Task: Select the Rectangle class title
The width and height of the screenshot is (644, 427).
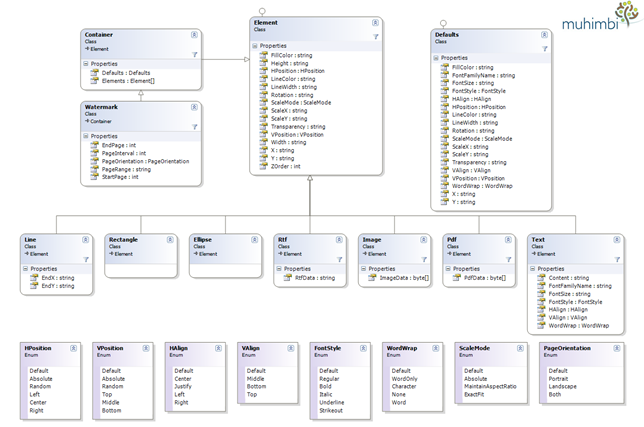Action: coord(123,240)
